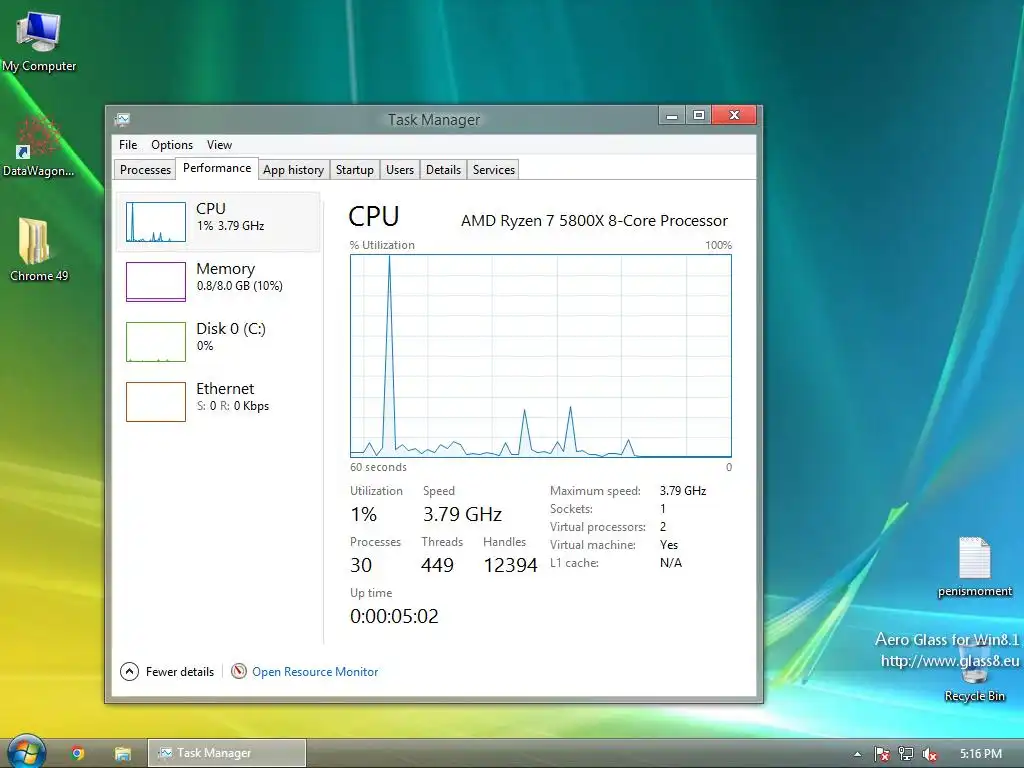Switch to the Processes tab

coord(145,170)
